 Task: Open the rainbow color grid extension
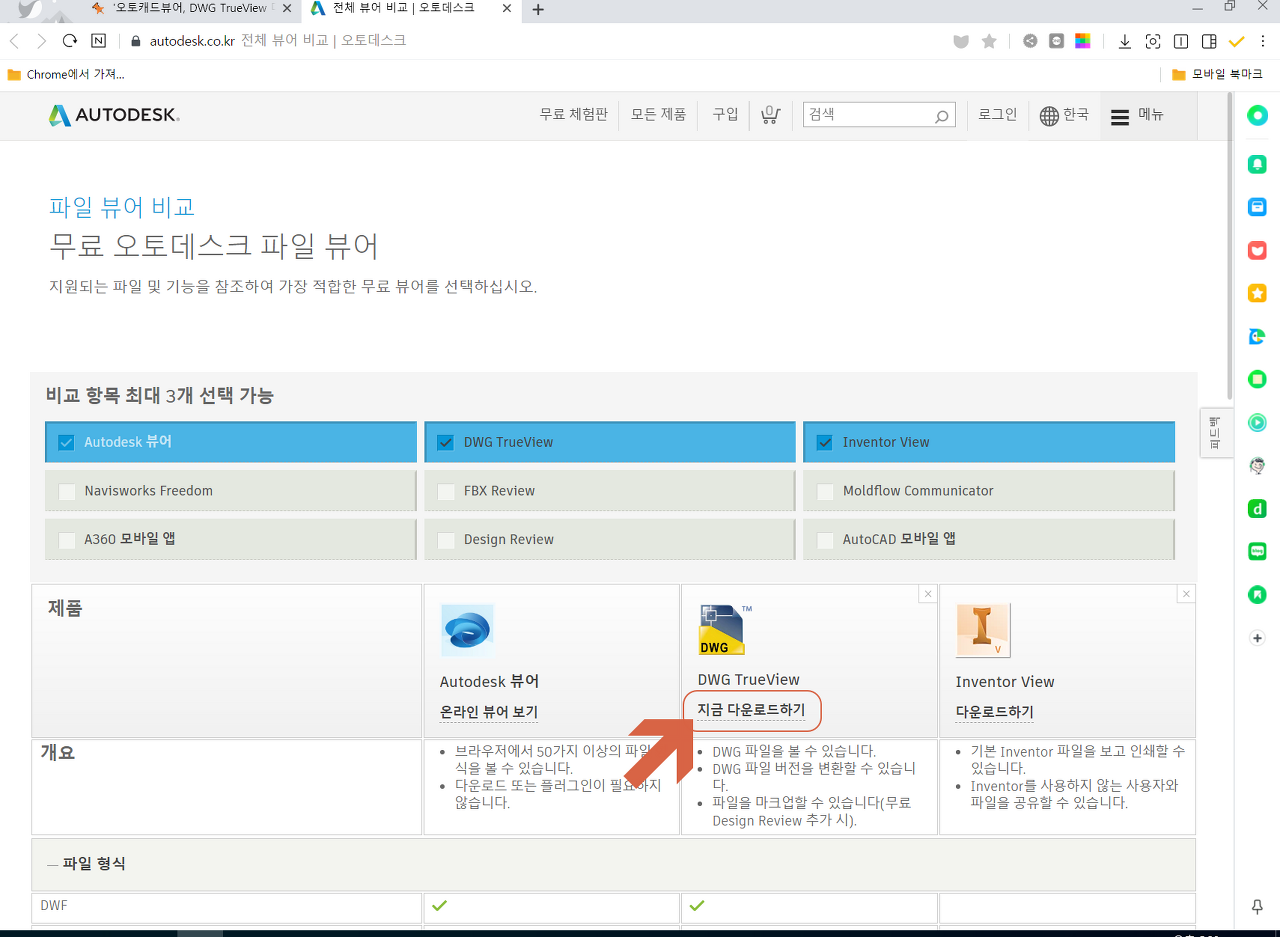coord(1082,41)
